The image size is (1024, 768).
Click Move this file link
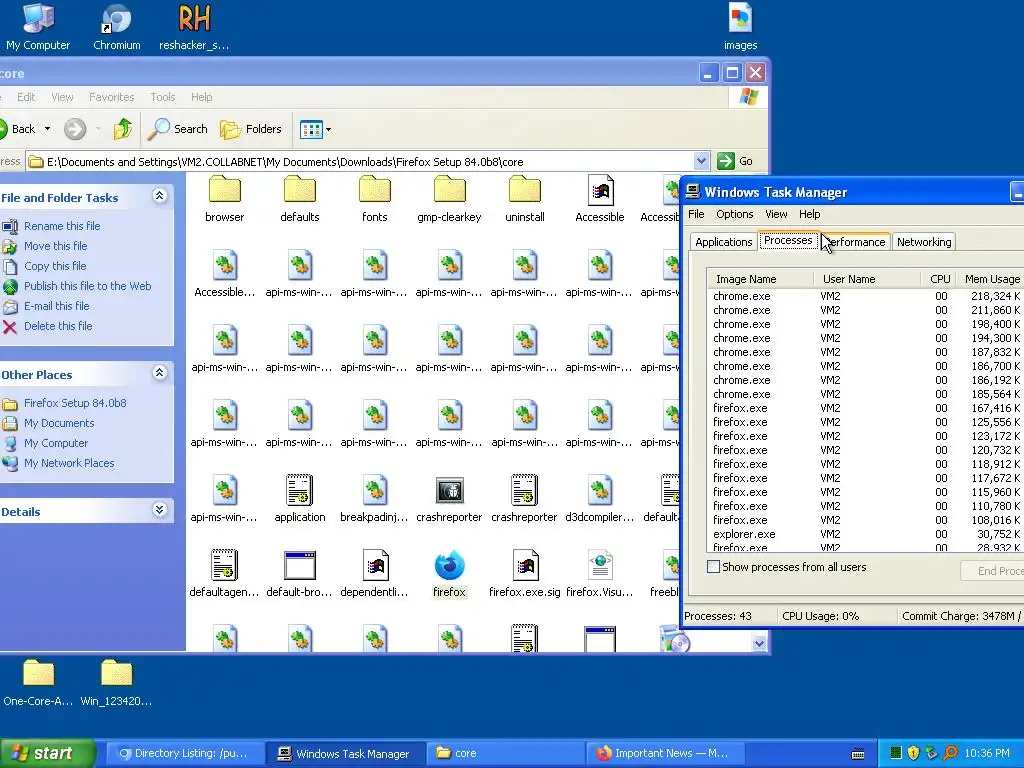(x=56, y=246)
